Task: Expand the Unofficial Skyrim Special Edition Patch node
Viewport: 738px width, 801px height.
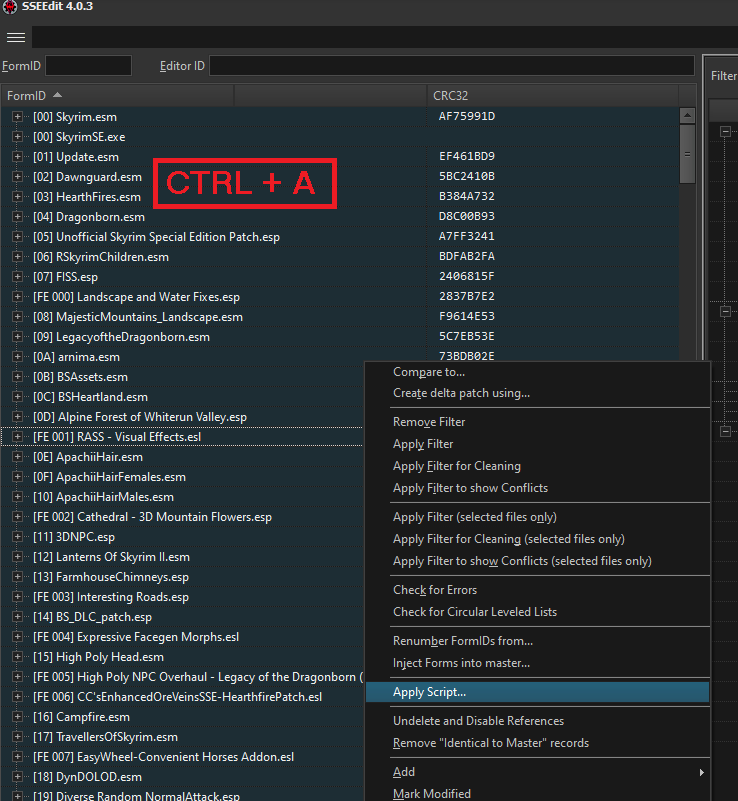Action: coord(17,237)
